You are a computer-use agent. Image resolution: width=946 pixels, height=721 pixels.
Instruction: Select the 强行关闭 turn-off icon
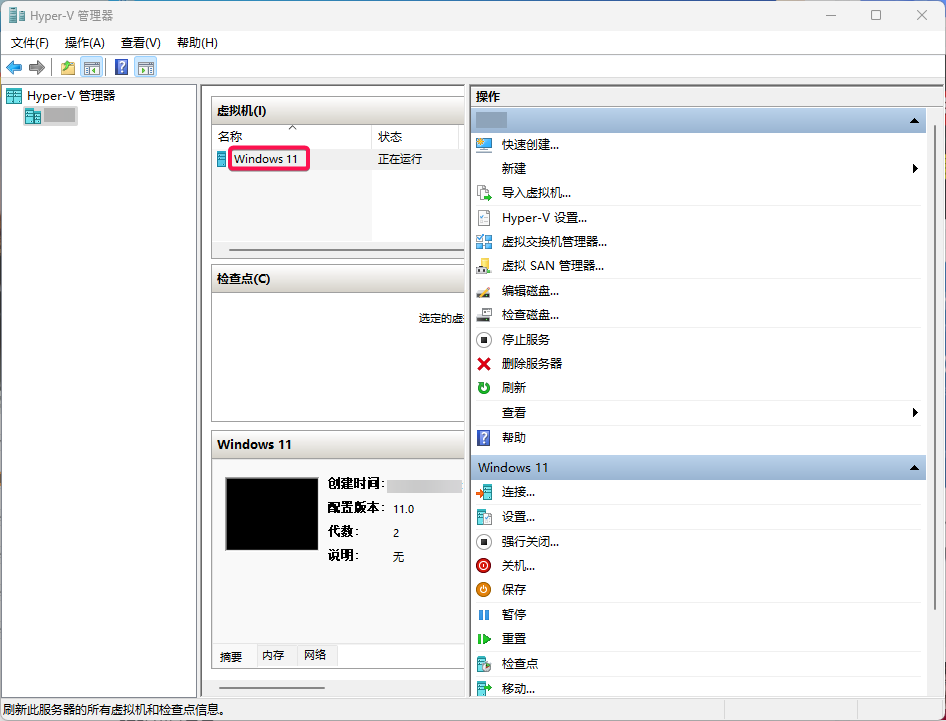(485, 541)
